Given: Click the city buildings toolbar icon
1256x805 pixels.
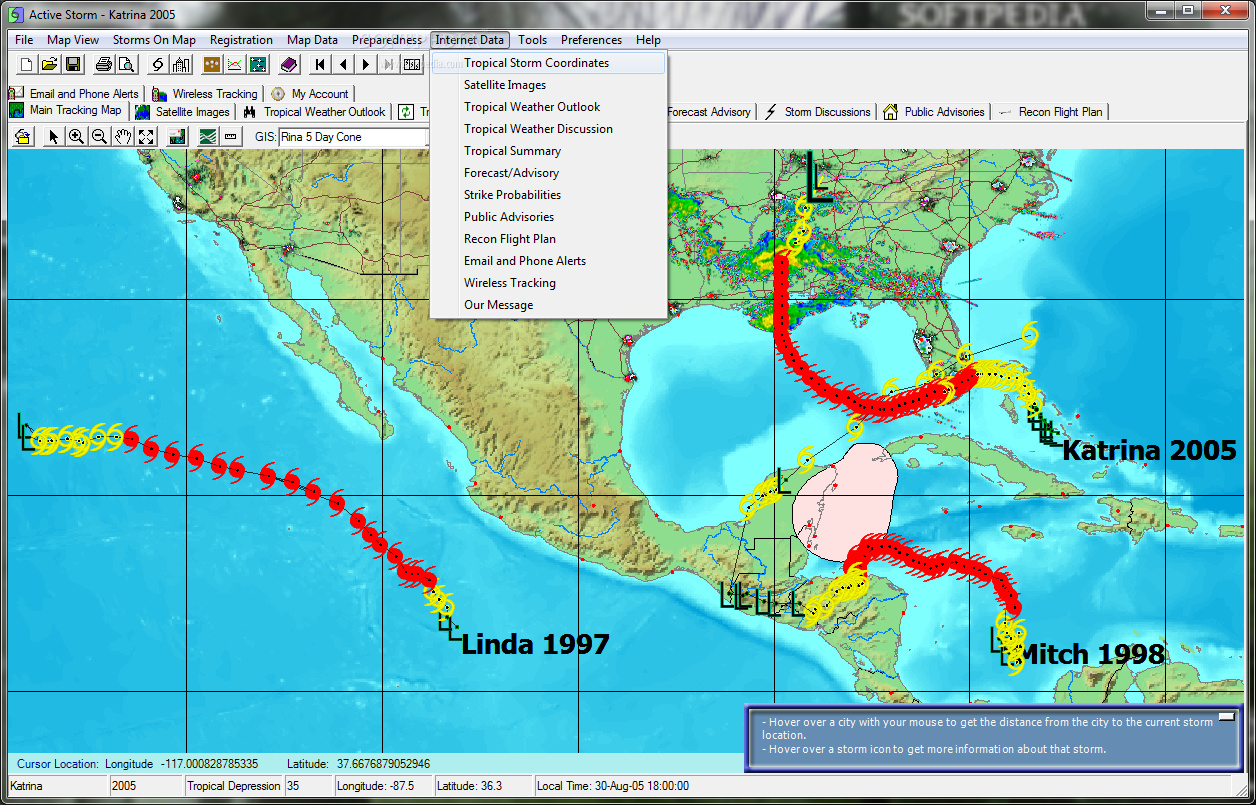Looking at the screenshot, I should click(181, 65).
